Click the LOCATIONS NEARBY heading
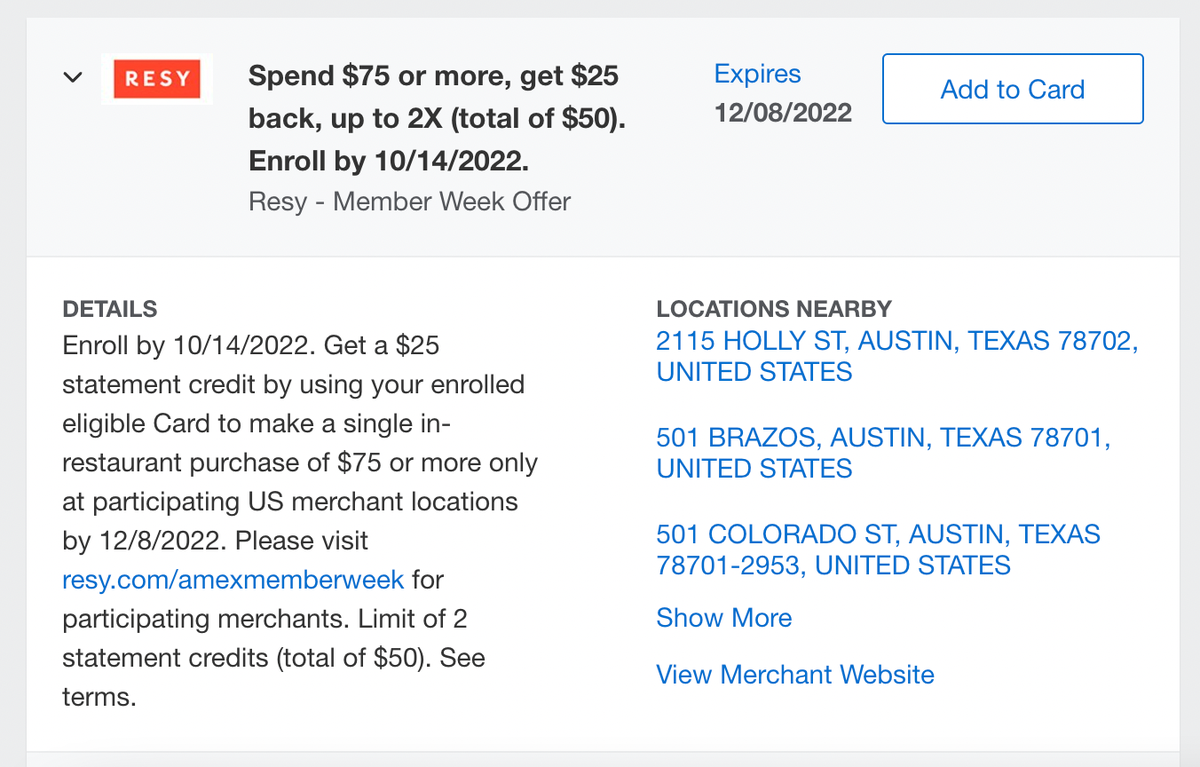Image resolution: width=1200 pixels, height=767 pixels. [x=774, y=309]
